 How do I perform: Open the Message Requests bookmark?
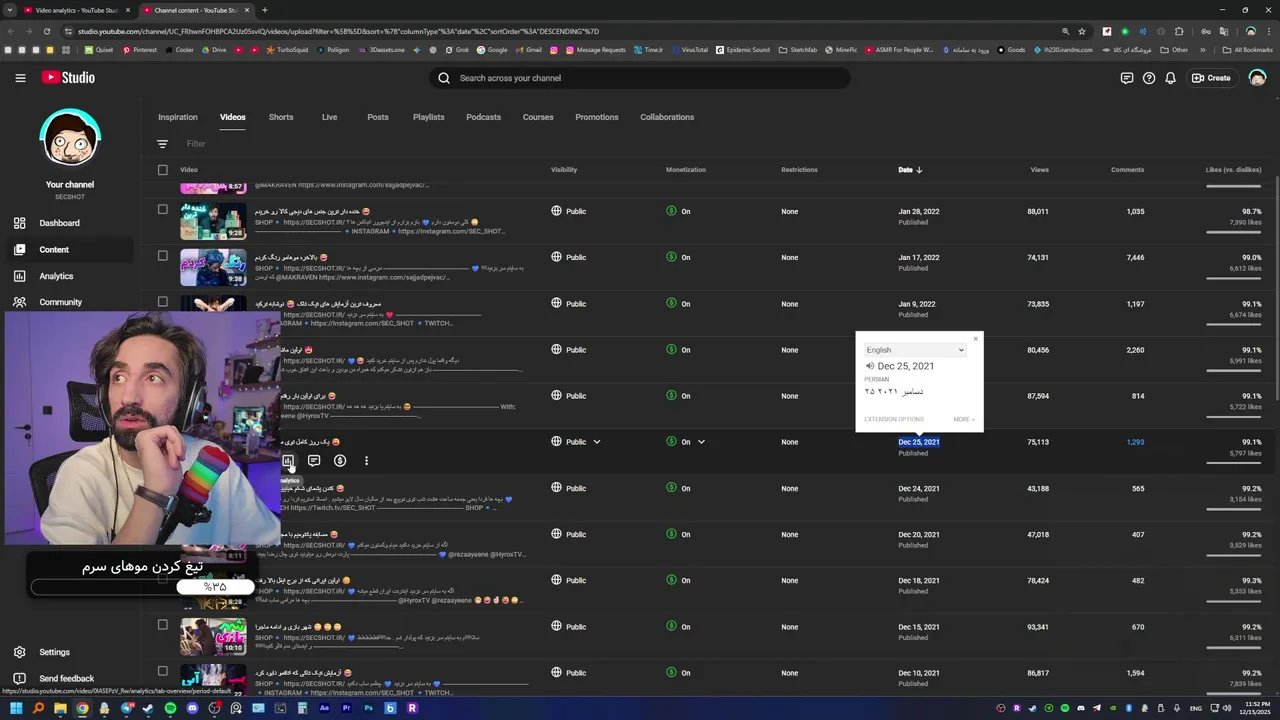[x=596, y=50]
